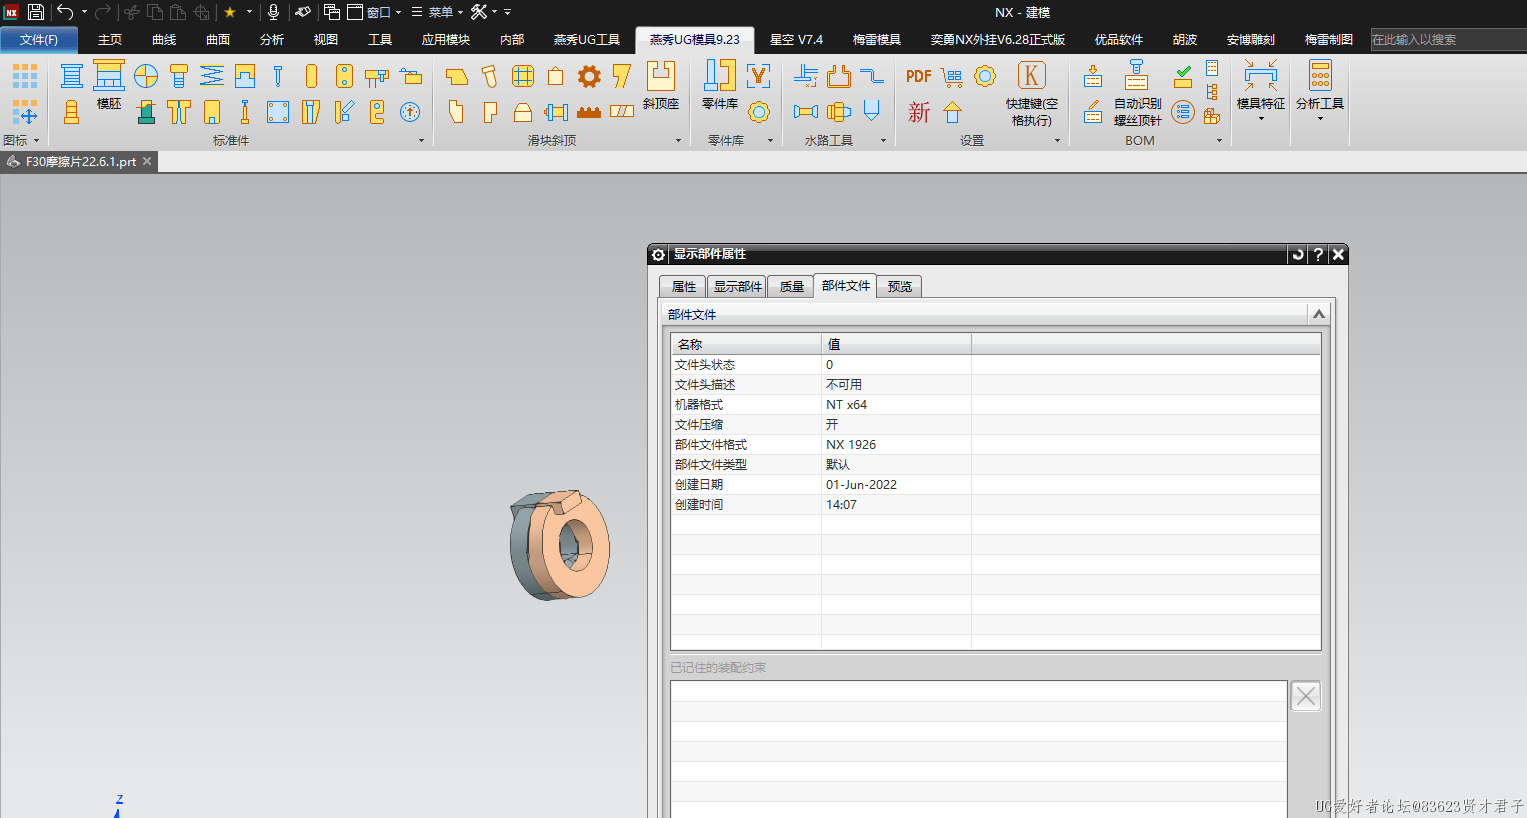The image size is (1527, 818).
Task: Click the orange up-arrow icon in 设置 group
Action: pos(952,112)
